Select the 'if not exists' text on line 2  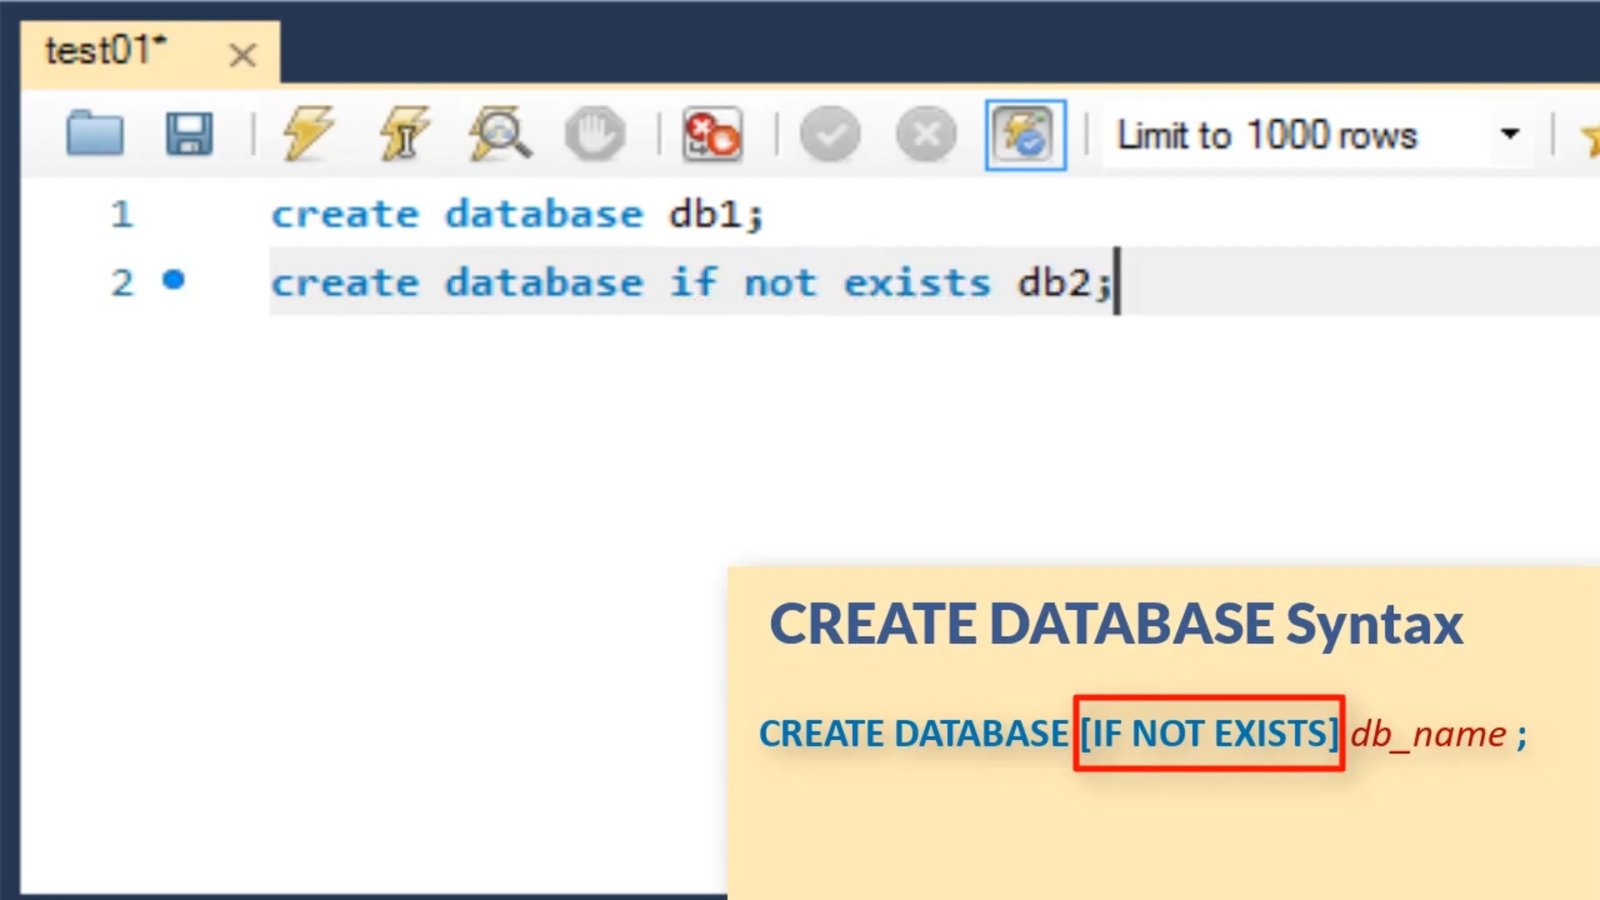click(828, 282)
